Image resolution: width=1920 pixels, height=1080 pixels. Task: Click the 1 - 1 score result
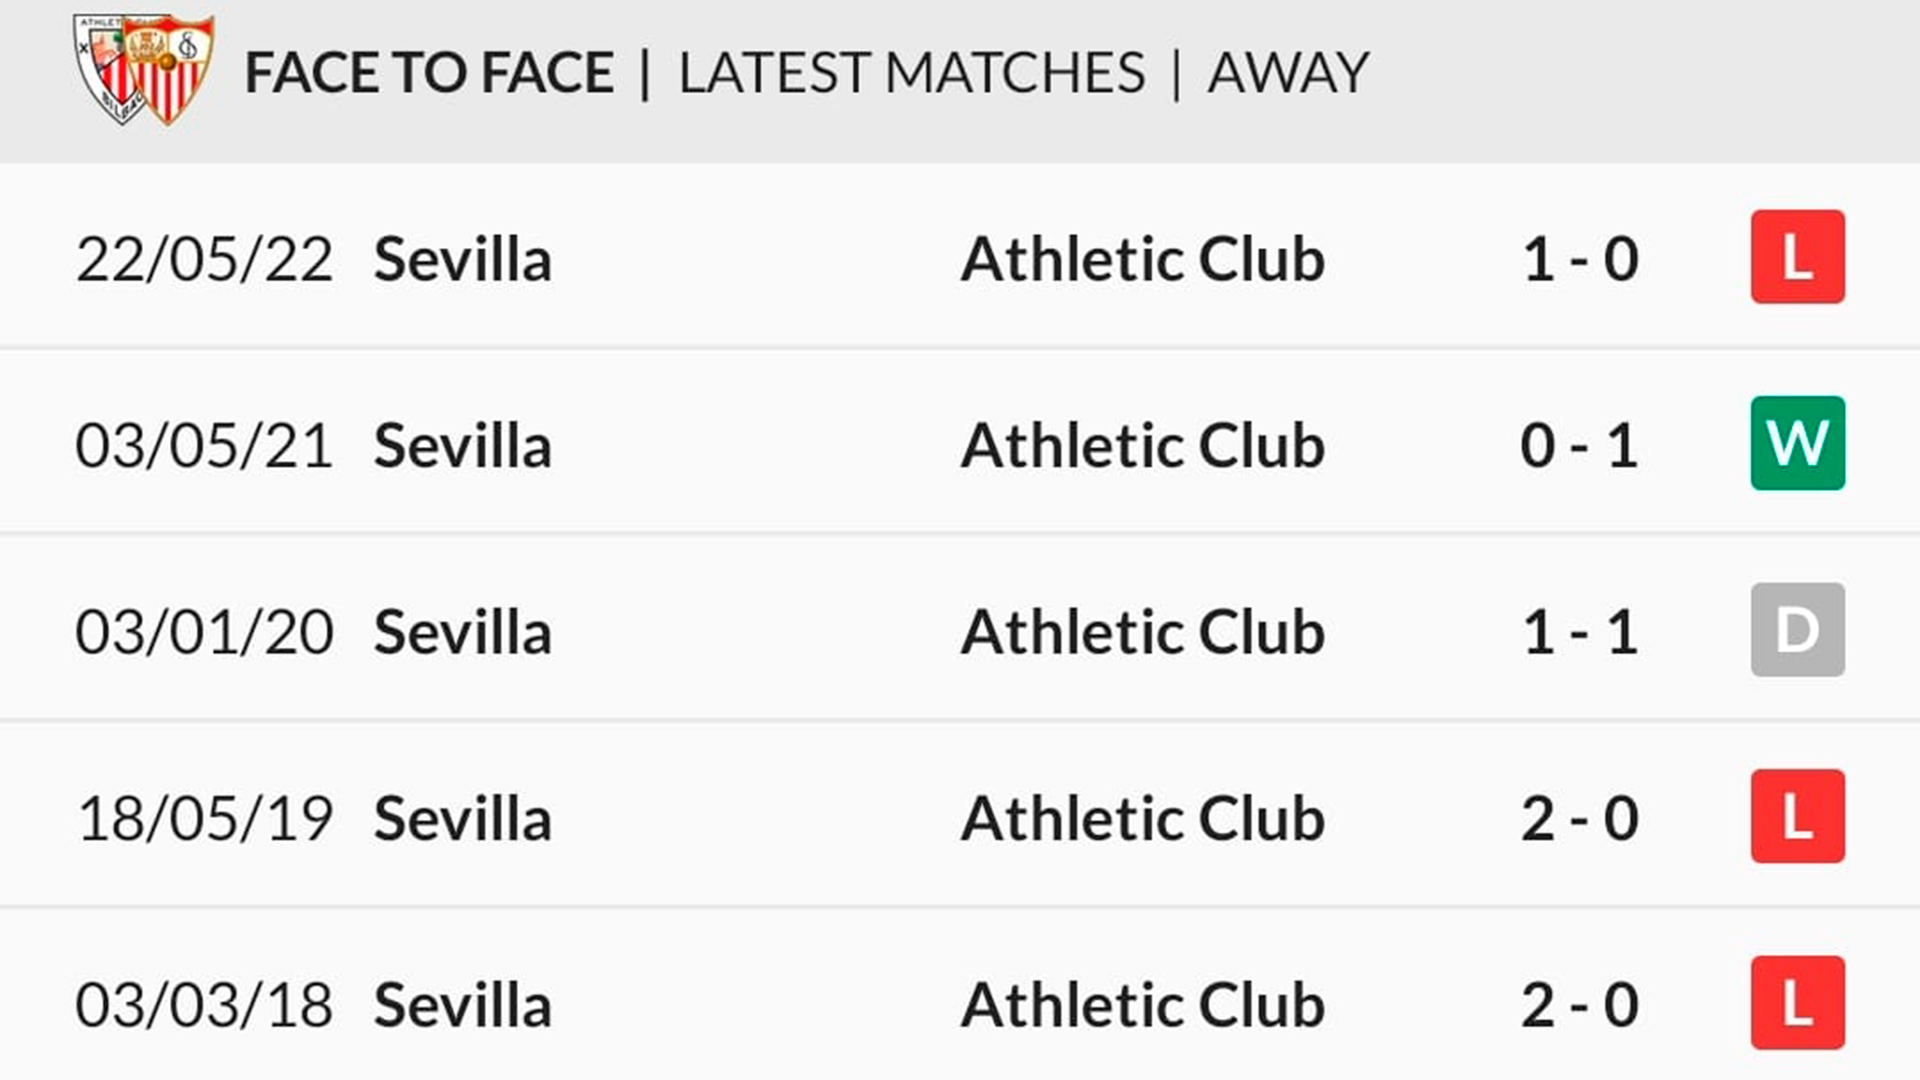[1579, 632]
